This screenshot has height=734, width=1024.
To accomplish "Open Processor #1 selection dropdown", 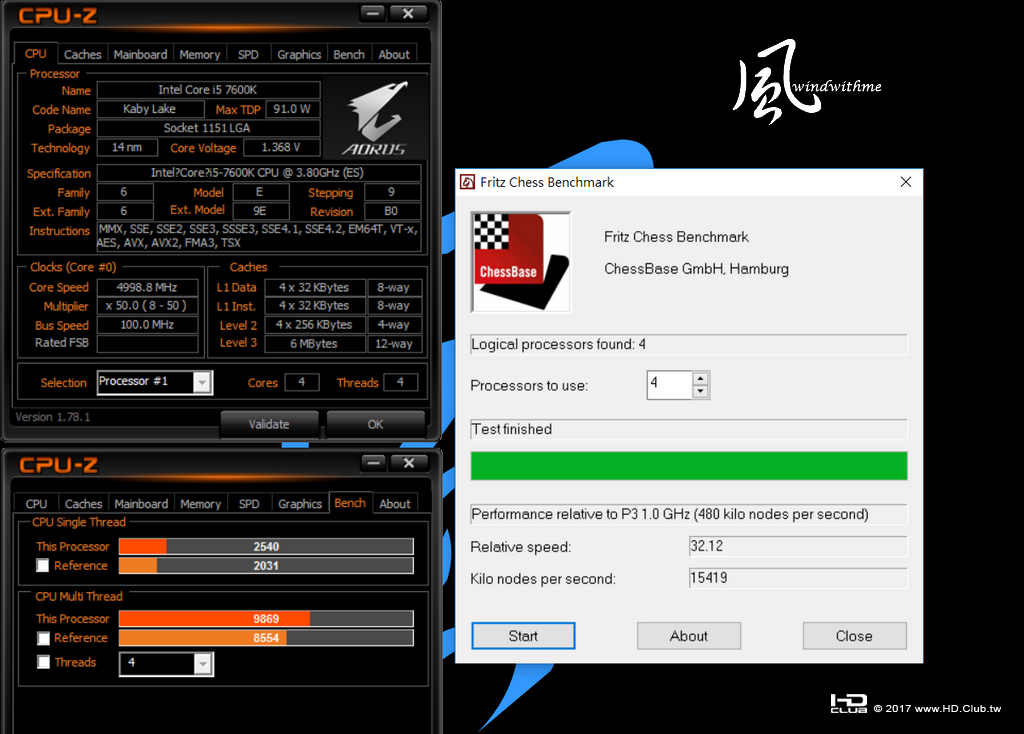I will pos(202,382).
